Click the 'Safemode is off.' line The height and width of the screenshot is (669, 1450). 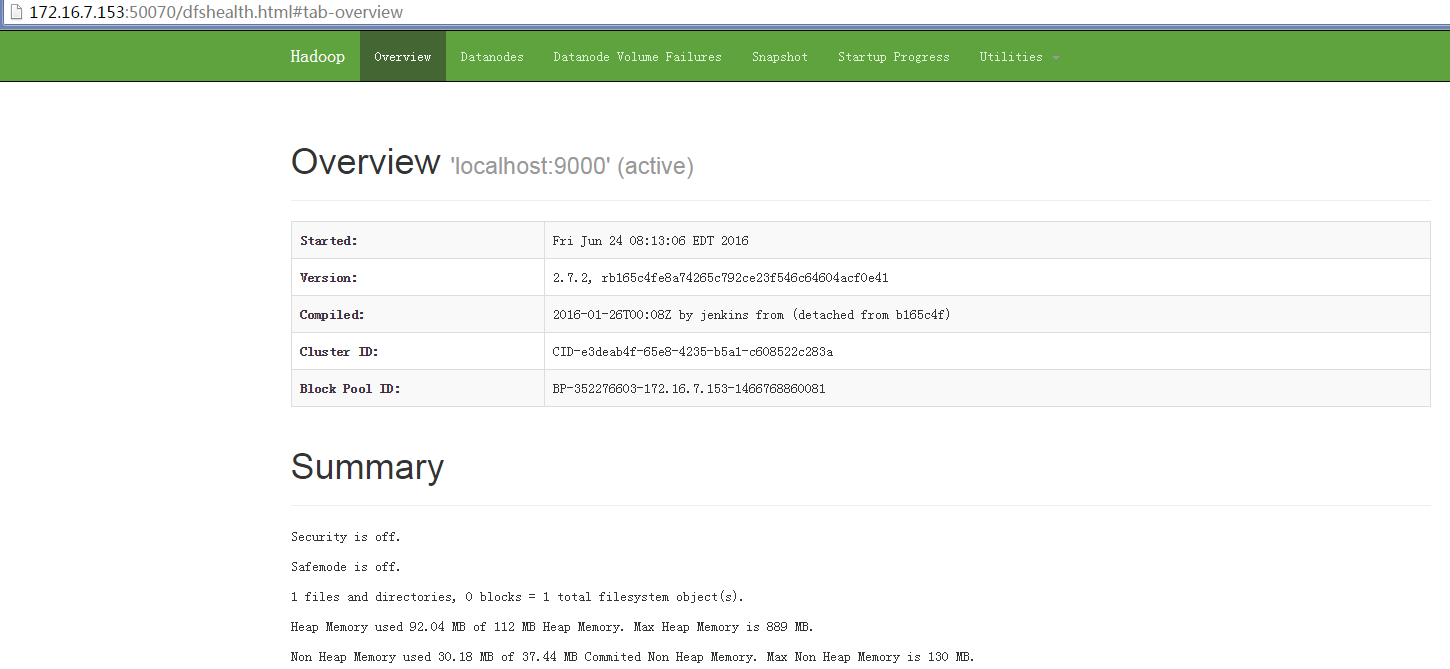[x=346, y=567]
